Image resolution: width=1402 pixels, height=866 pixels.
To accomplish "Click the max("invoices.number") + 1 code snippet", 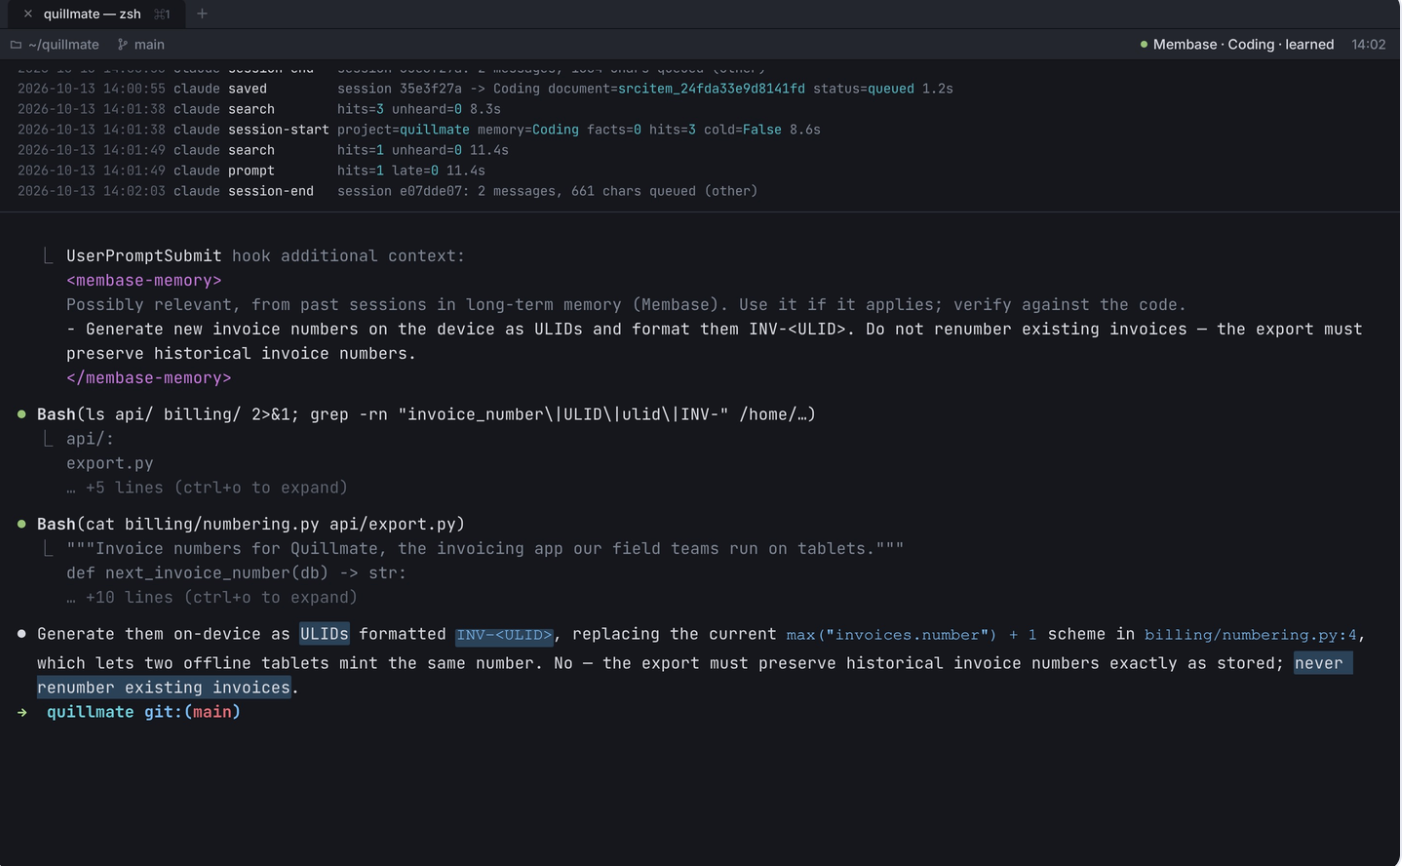I will coord(911,635).
